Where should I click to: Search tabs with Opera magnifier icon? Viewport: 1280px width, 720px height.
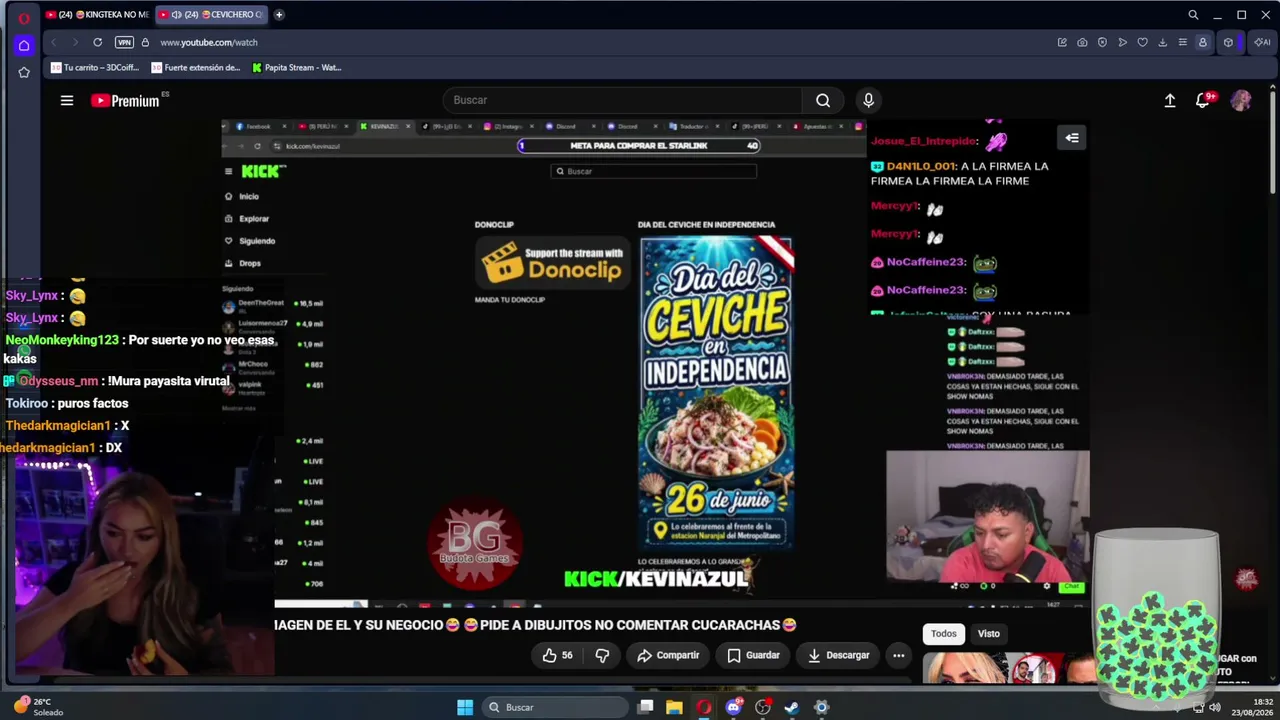[1193, 15]
